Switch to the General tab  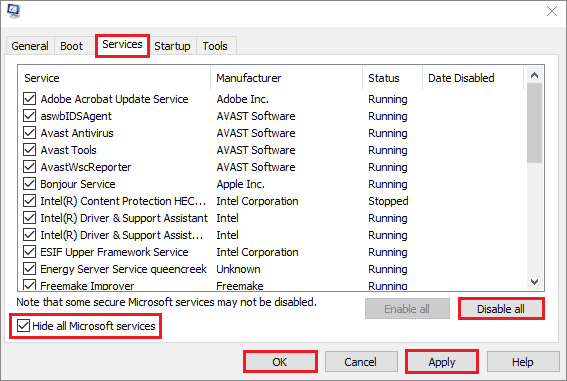click(x=30, y=46)
